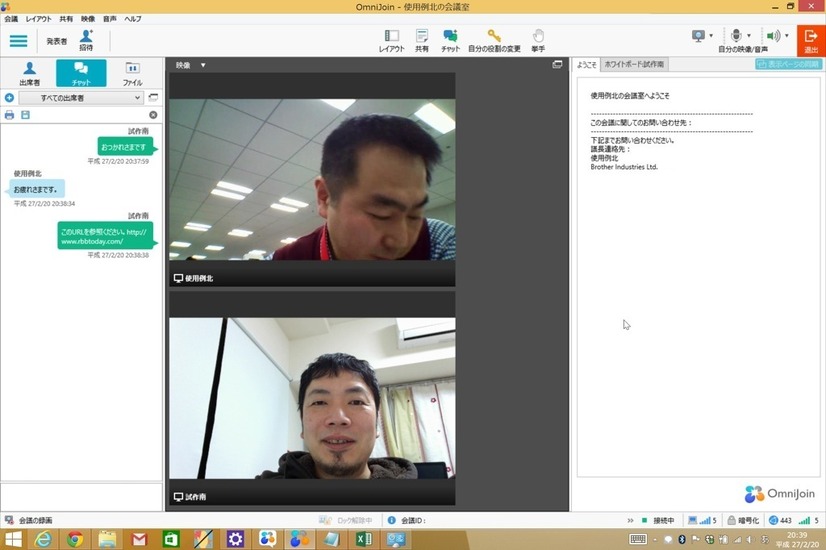
Task: Clear the chat with the X icon
Action: 153,115
